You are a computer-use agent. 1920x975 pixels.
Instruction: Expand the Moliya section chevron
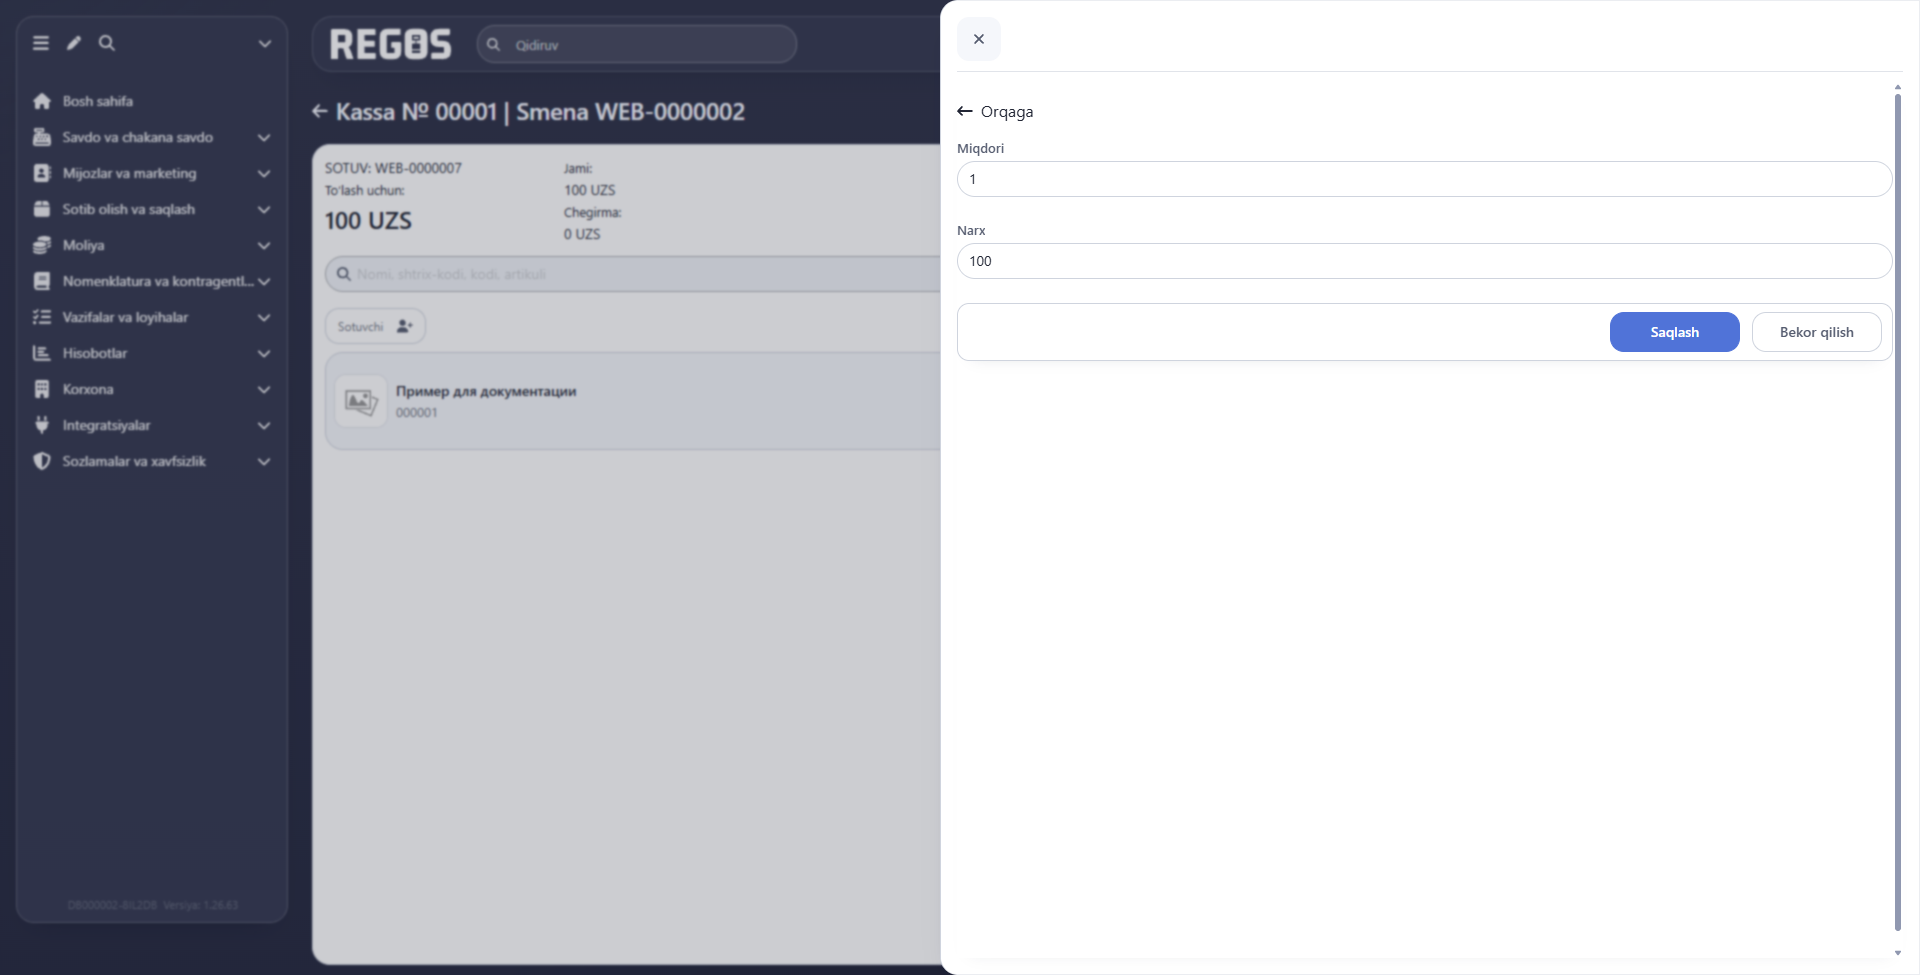pos(264,246)
